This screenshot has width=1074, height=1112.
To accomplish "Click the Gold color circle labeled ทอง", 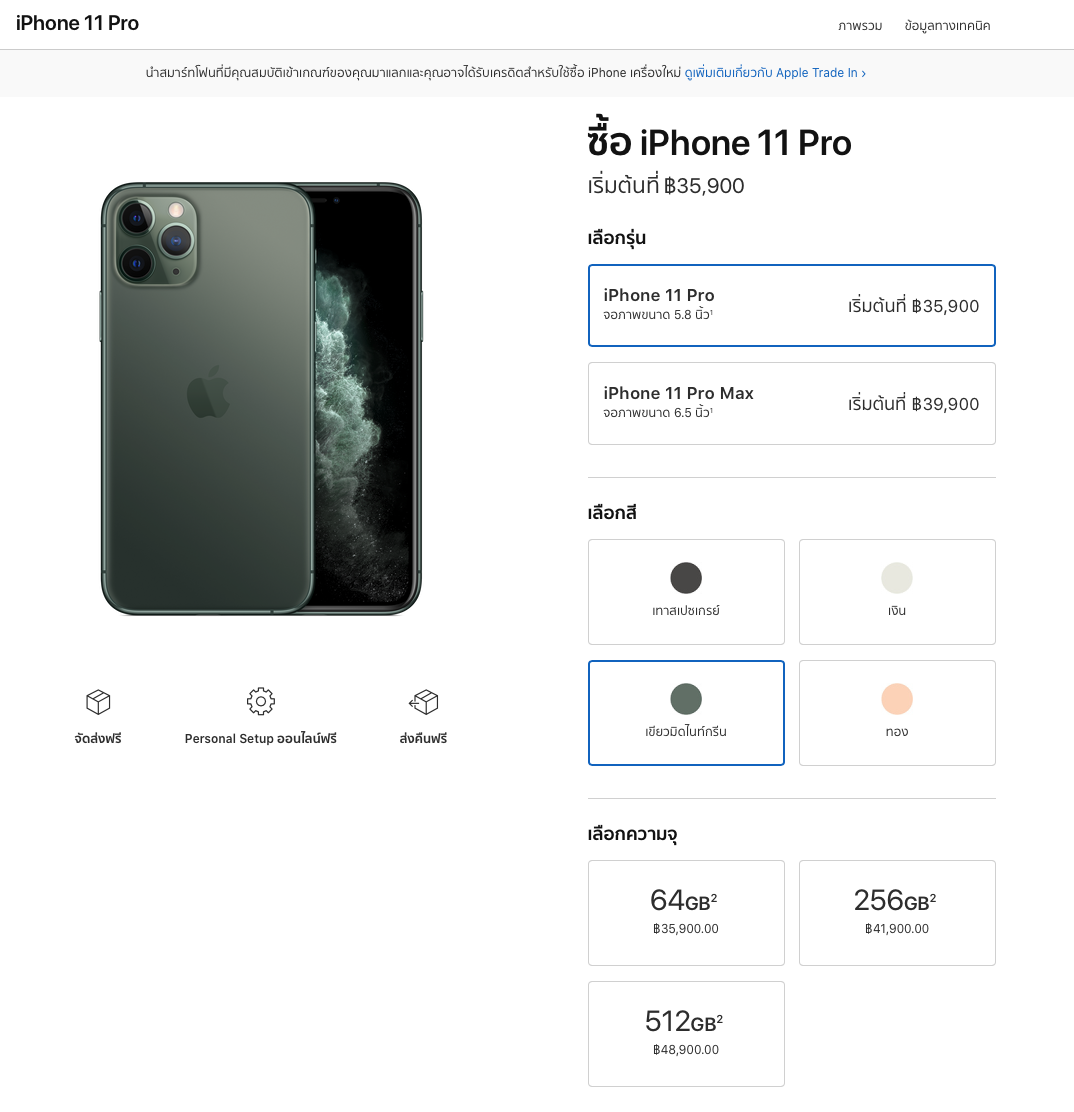I will [x=897, y=698].
